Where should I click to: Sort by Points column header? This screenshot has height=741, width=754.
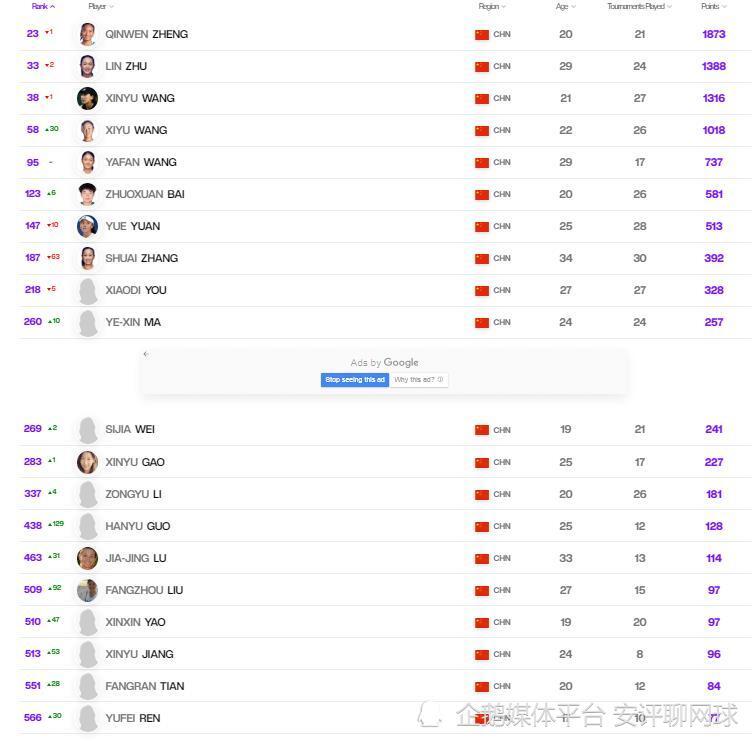click(x=713, y=6)
